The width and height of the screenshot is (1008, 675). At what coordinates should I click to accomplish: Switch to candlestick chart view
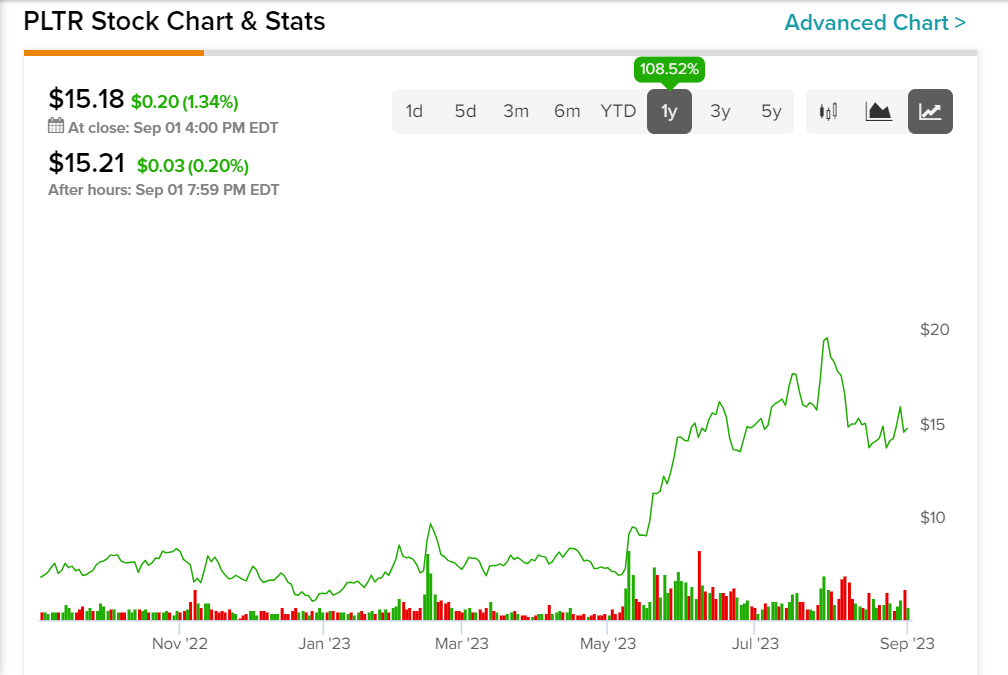pos(828,112)
